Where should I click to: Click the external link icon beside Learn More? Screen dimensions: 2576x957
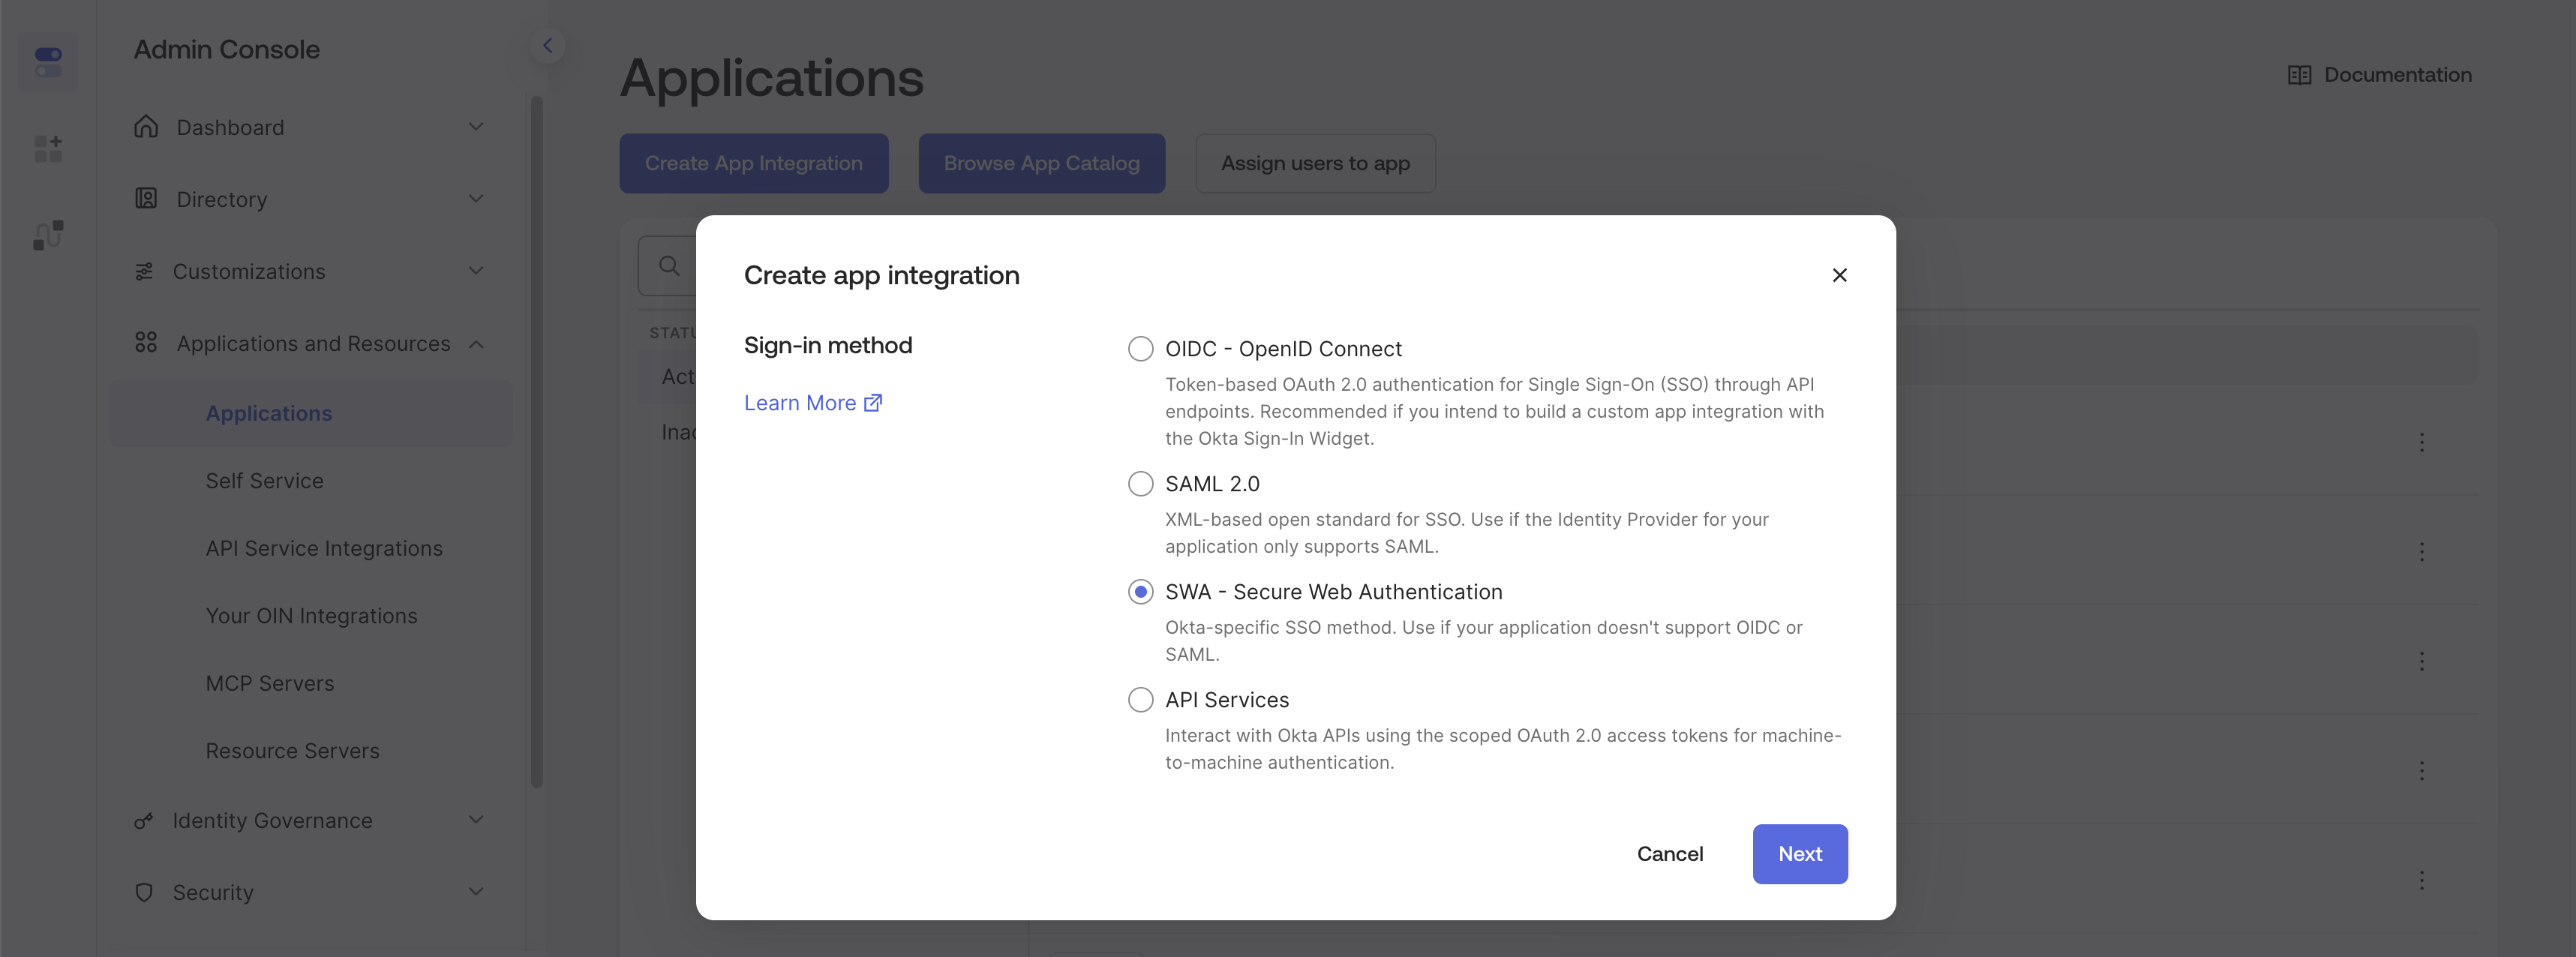pos(873,403)
